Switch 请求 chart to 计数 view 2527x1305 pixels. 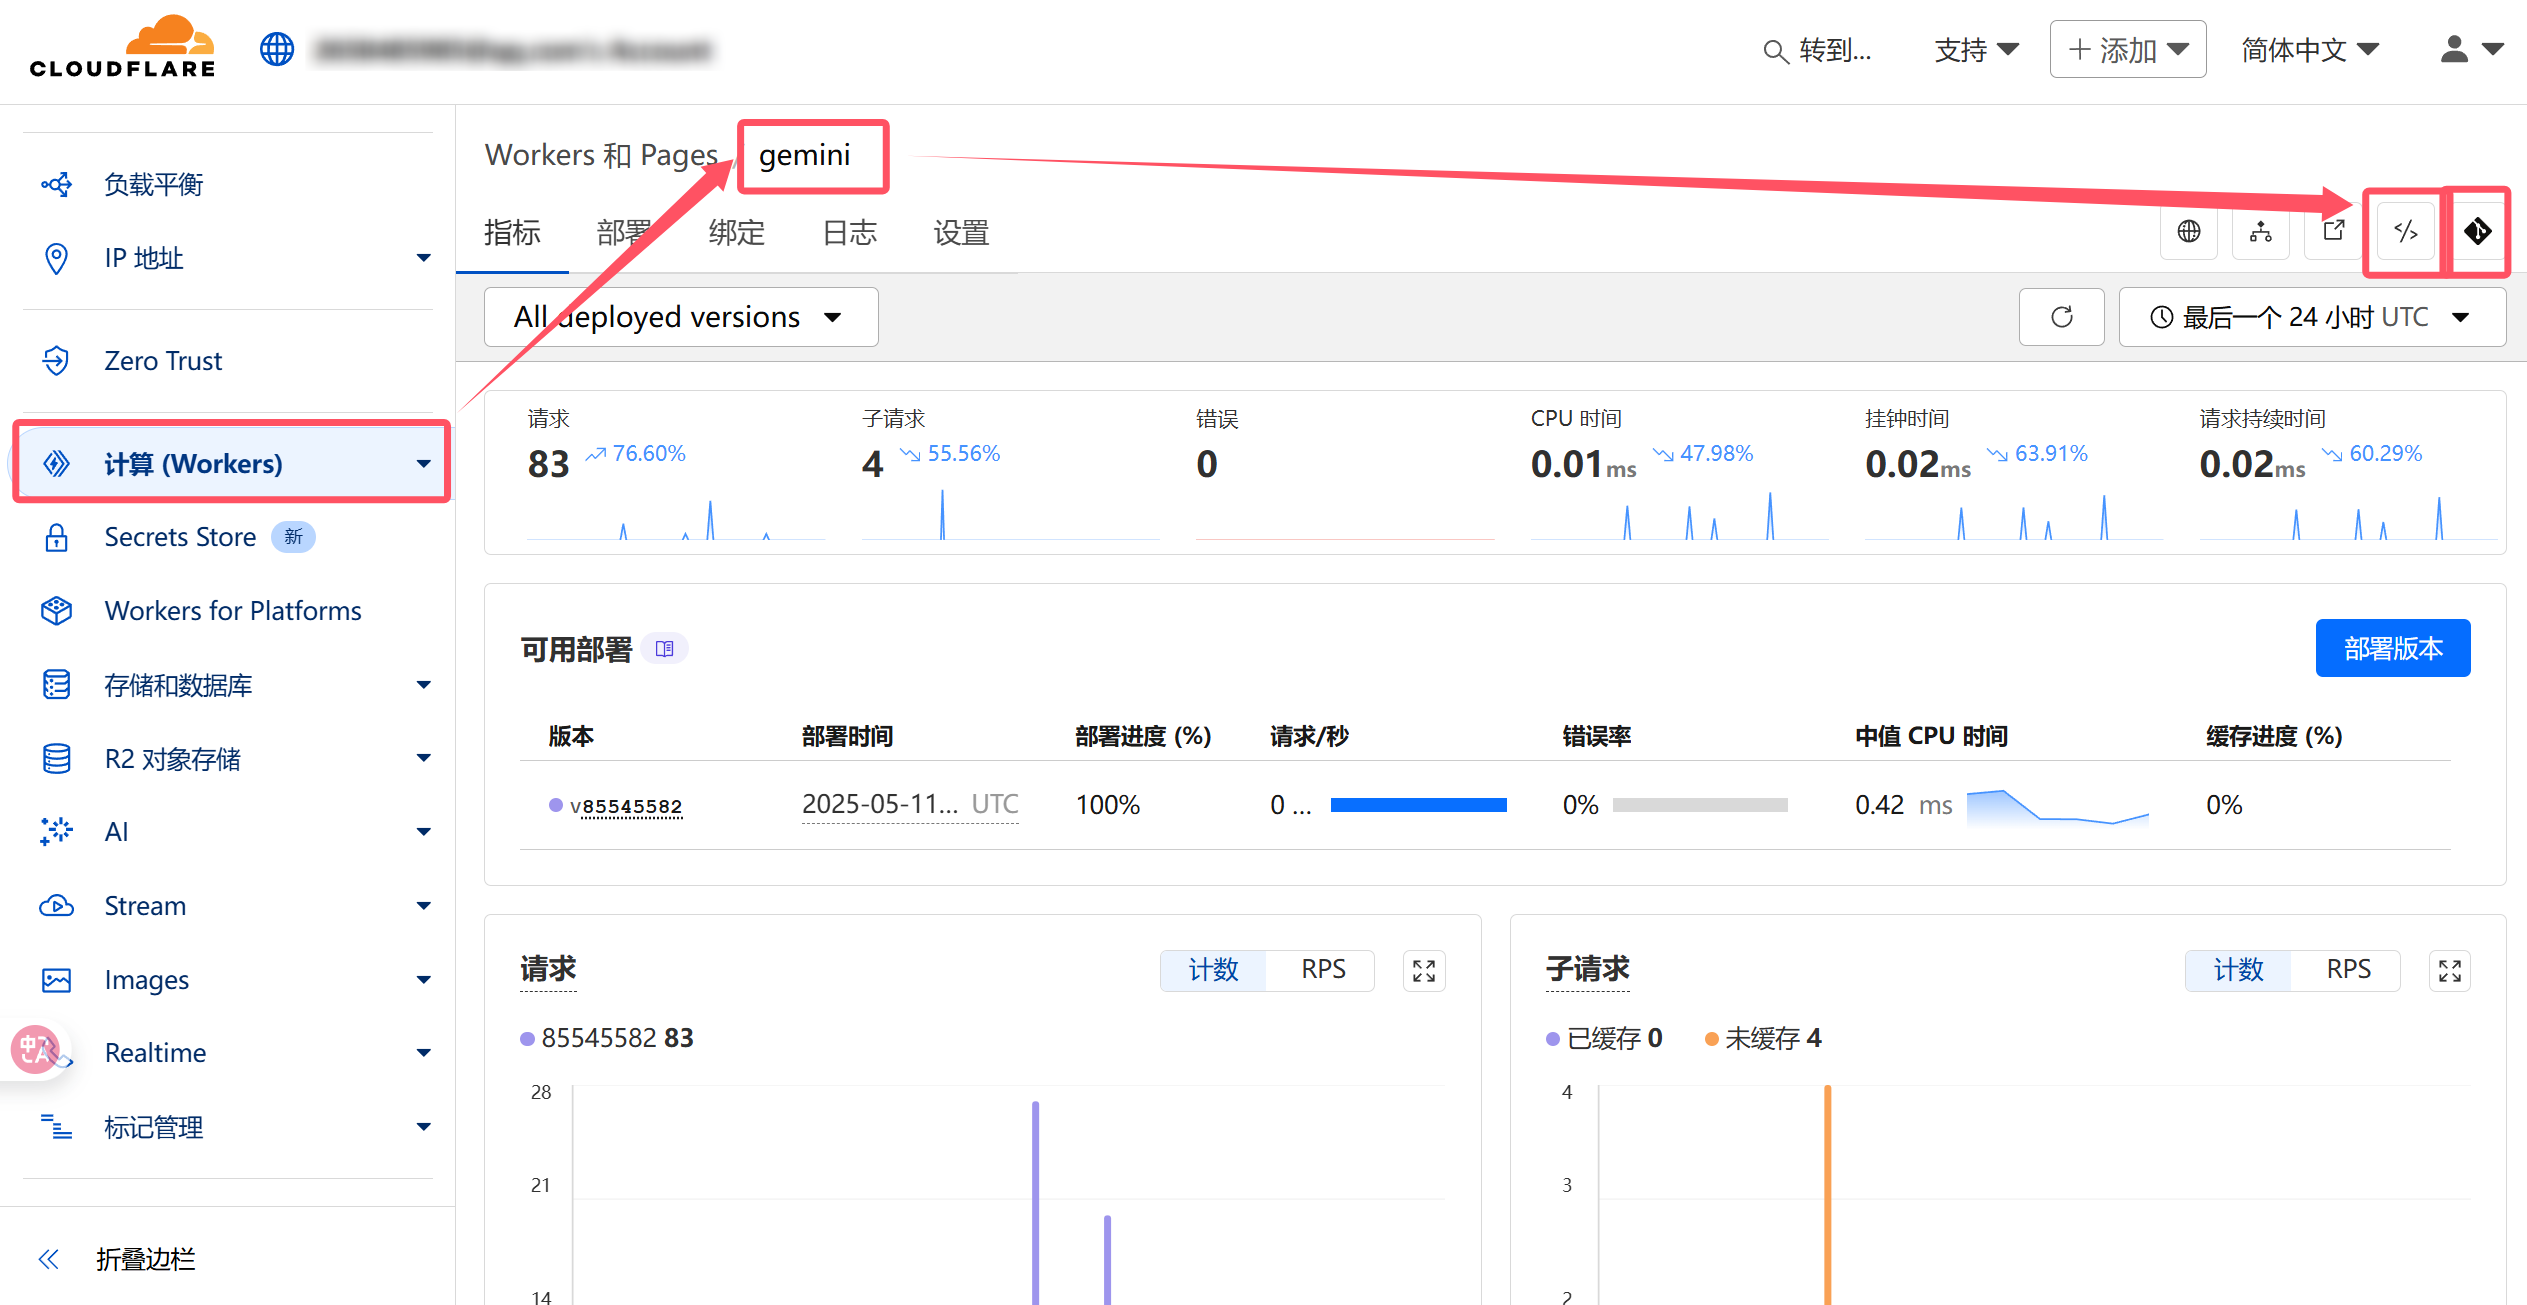pos(1213,970)
